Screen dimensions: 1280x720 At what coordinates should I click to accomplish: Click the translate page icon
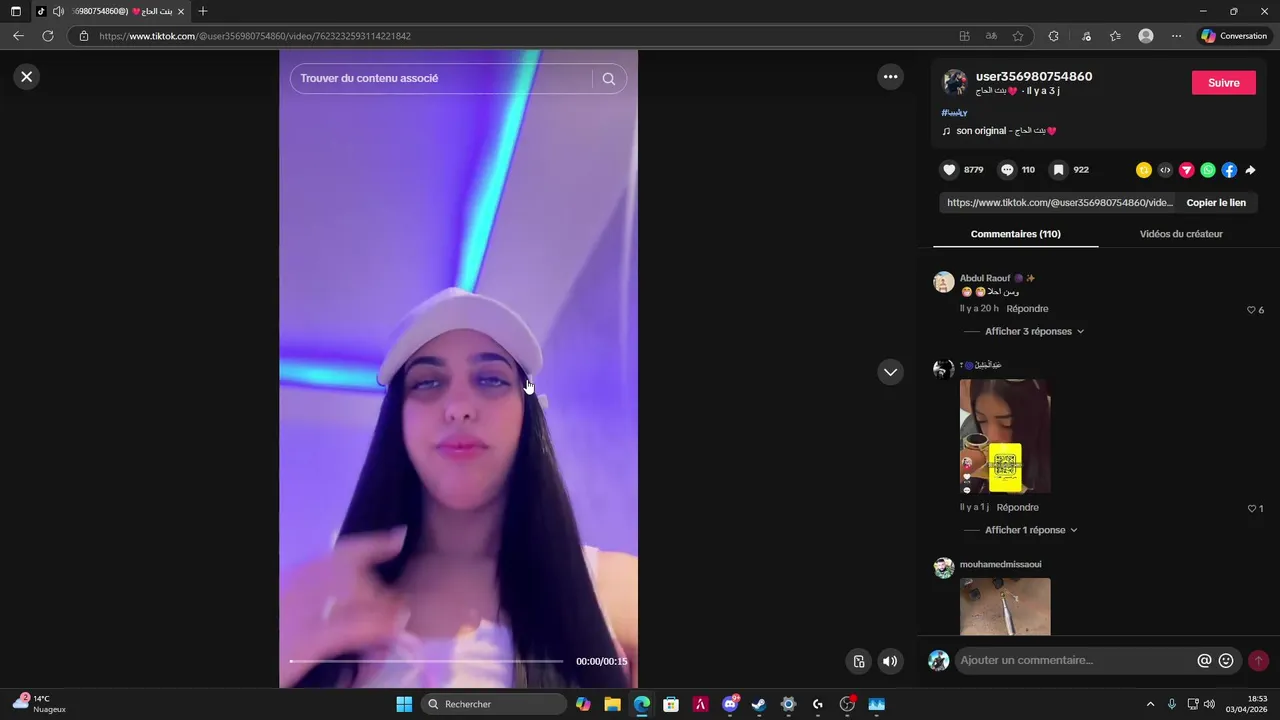(991, 36)
